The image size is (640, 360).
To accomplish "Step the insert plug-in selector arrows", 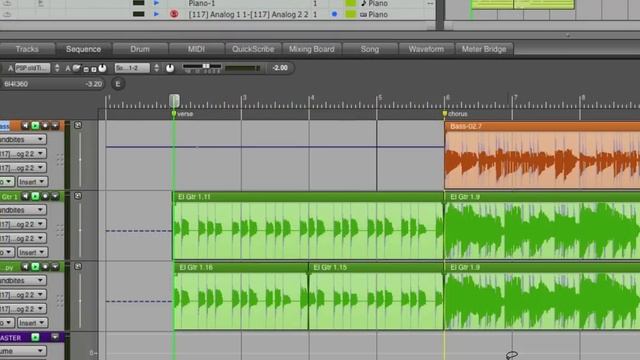I will [x=57, y=68].
